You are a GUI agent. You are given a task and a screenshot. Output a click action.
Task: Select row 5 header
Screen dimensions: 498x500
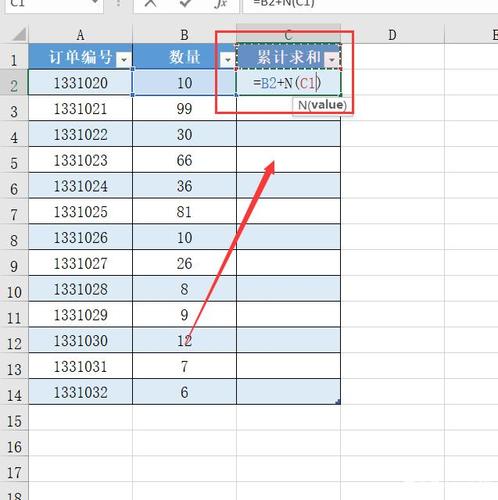14,160
